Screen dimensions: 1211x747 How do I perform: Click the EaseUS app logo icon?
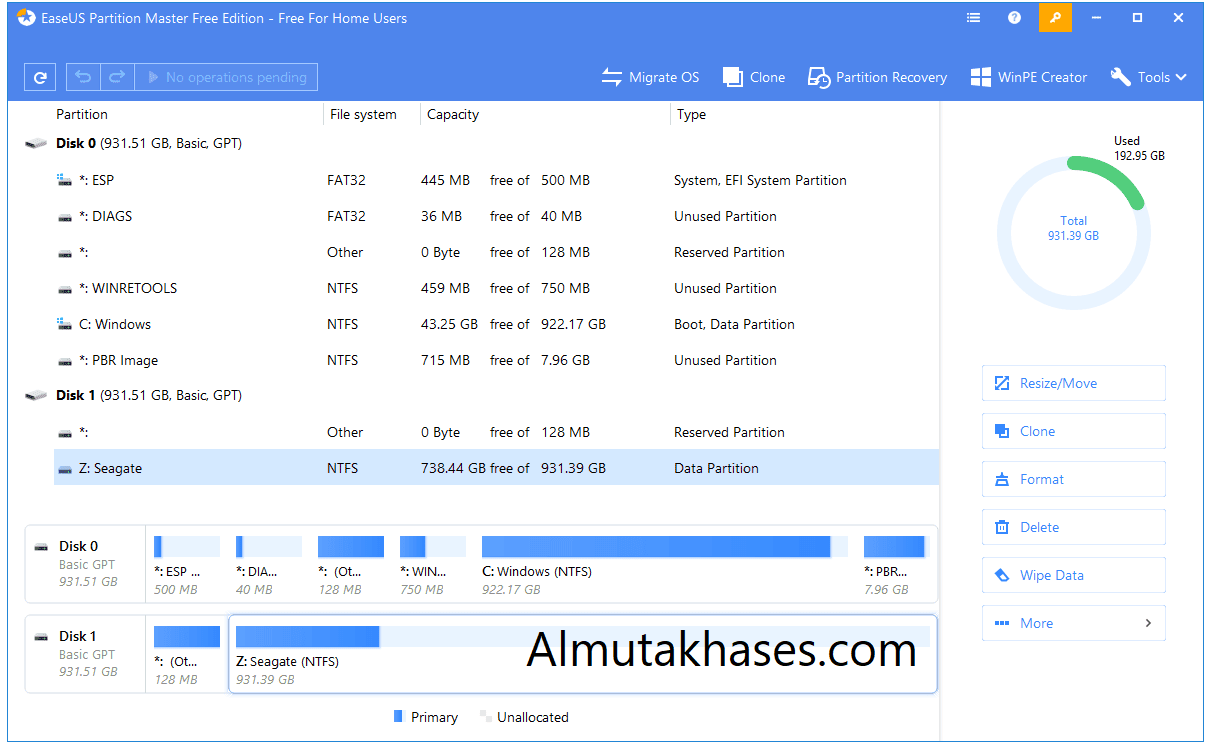tap(26, 18)
